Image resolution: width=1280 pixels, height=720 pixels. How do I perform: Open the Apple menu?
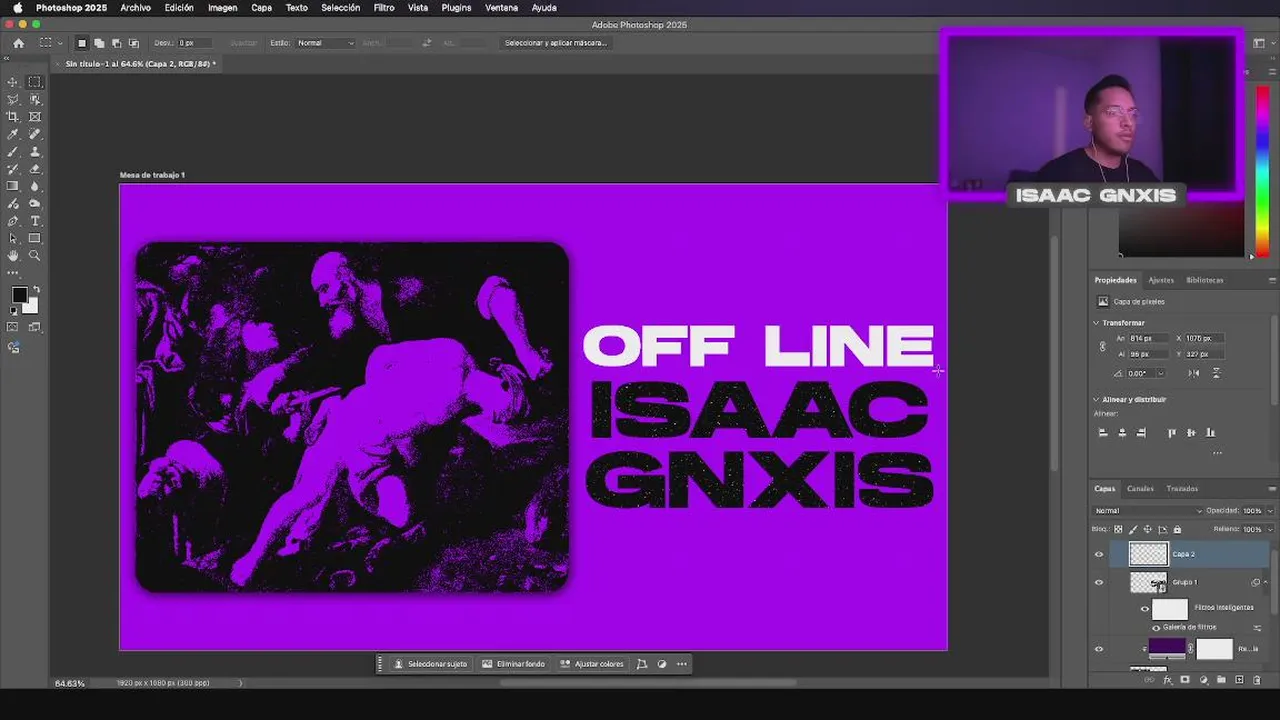coord(17,7)
